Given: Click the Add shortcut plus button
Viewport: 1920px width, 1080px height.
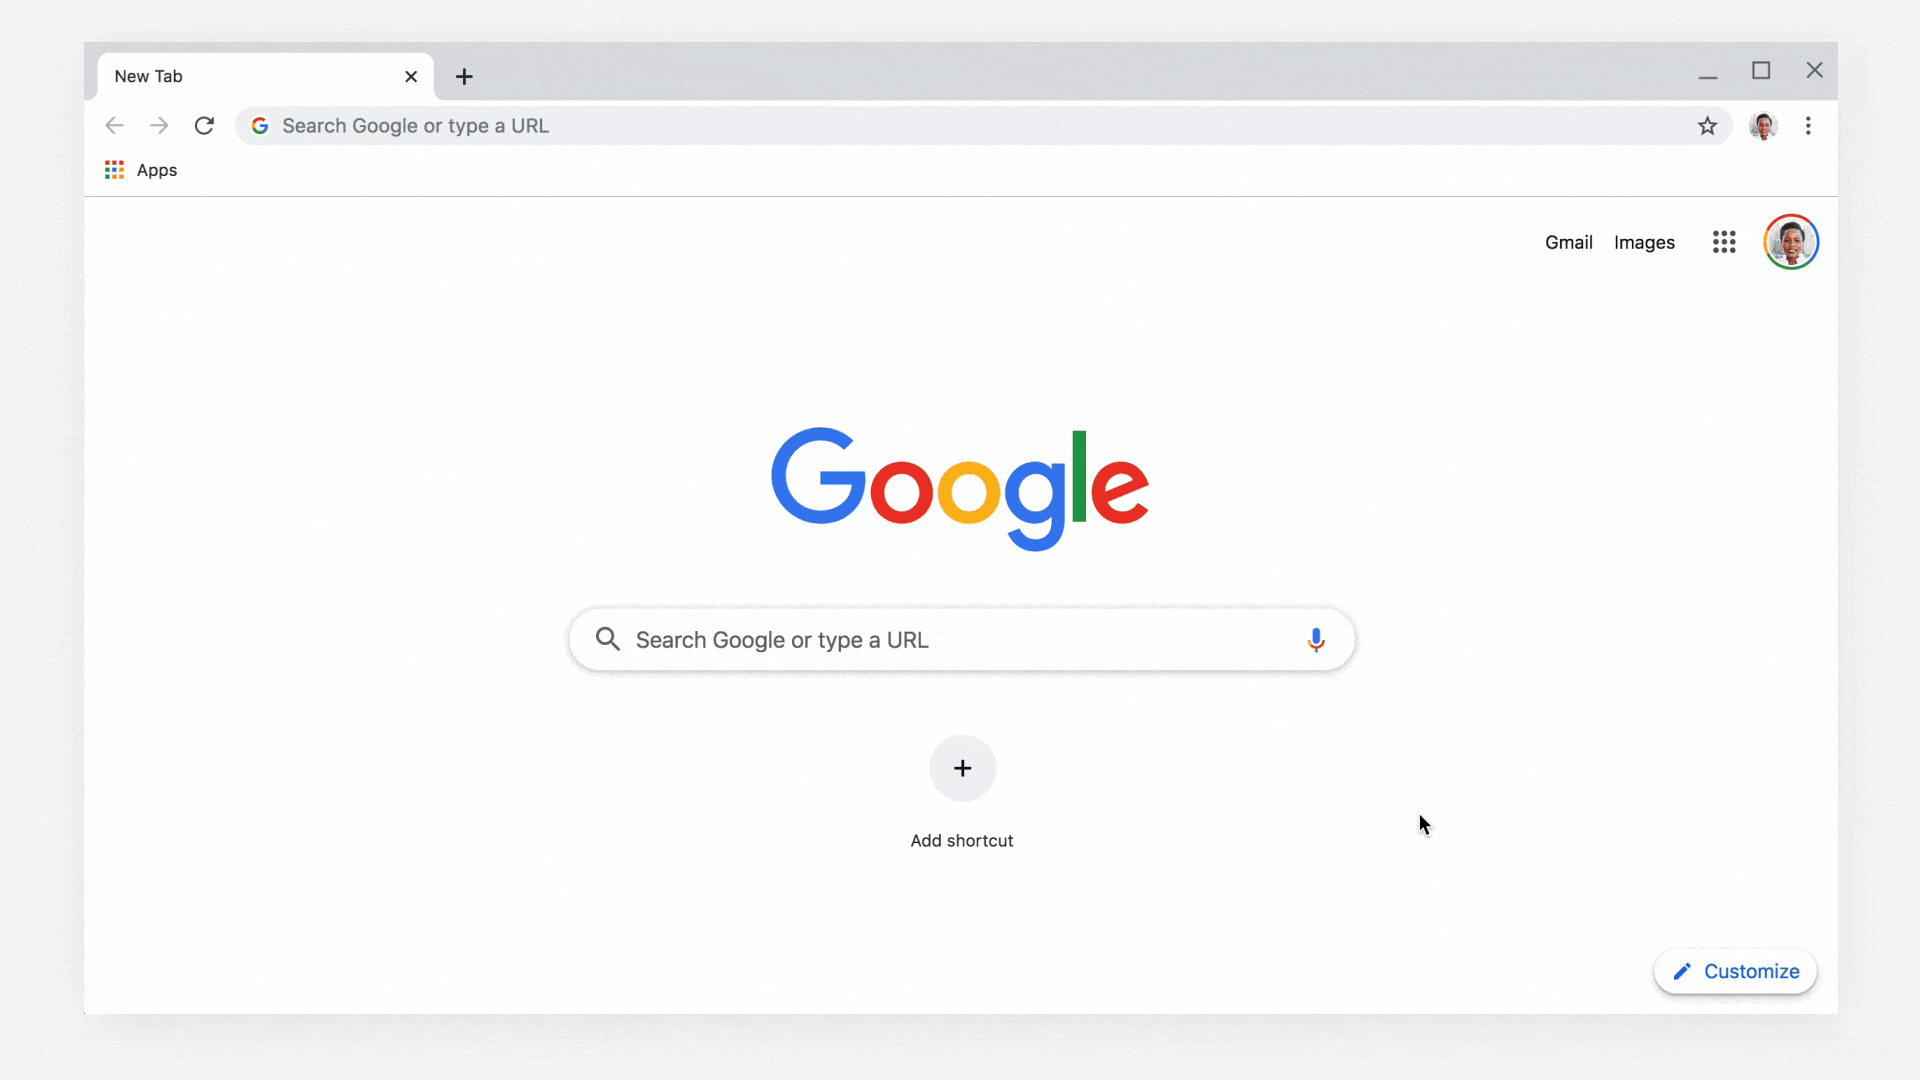Looking at the screenshot, I should click(961, 767).
